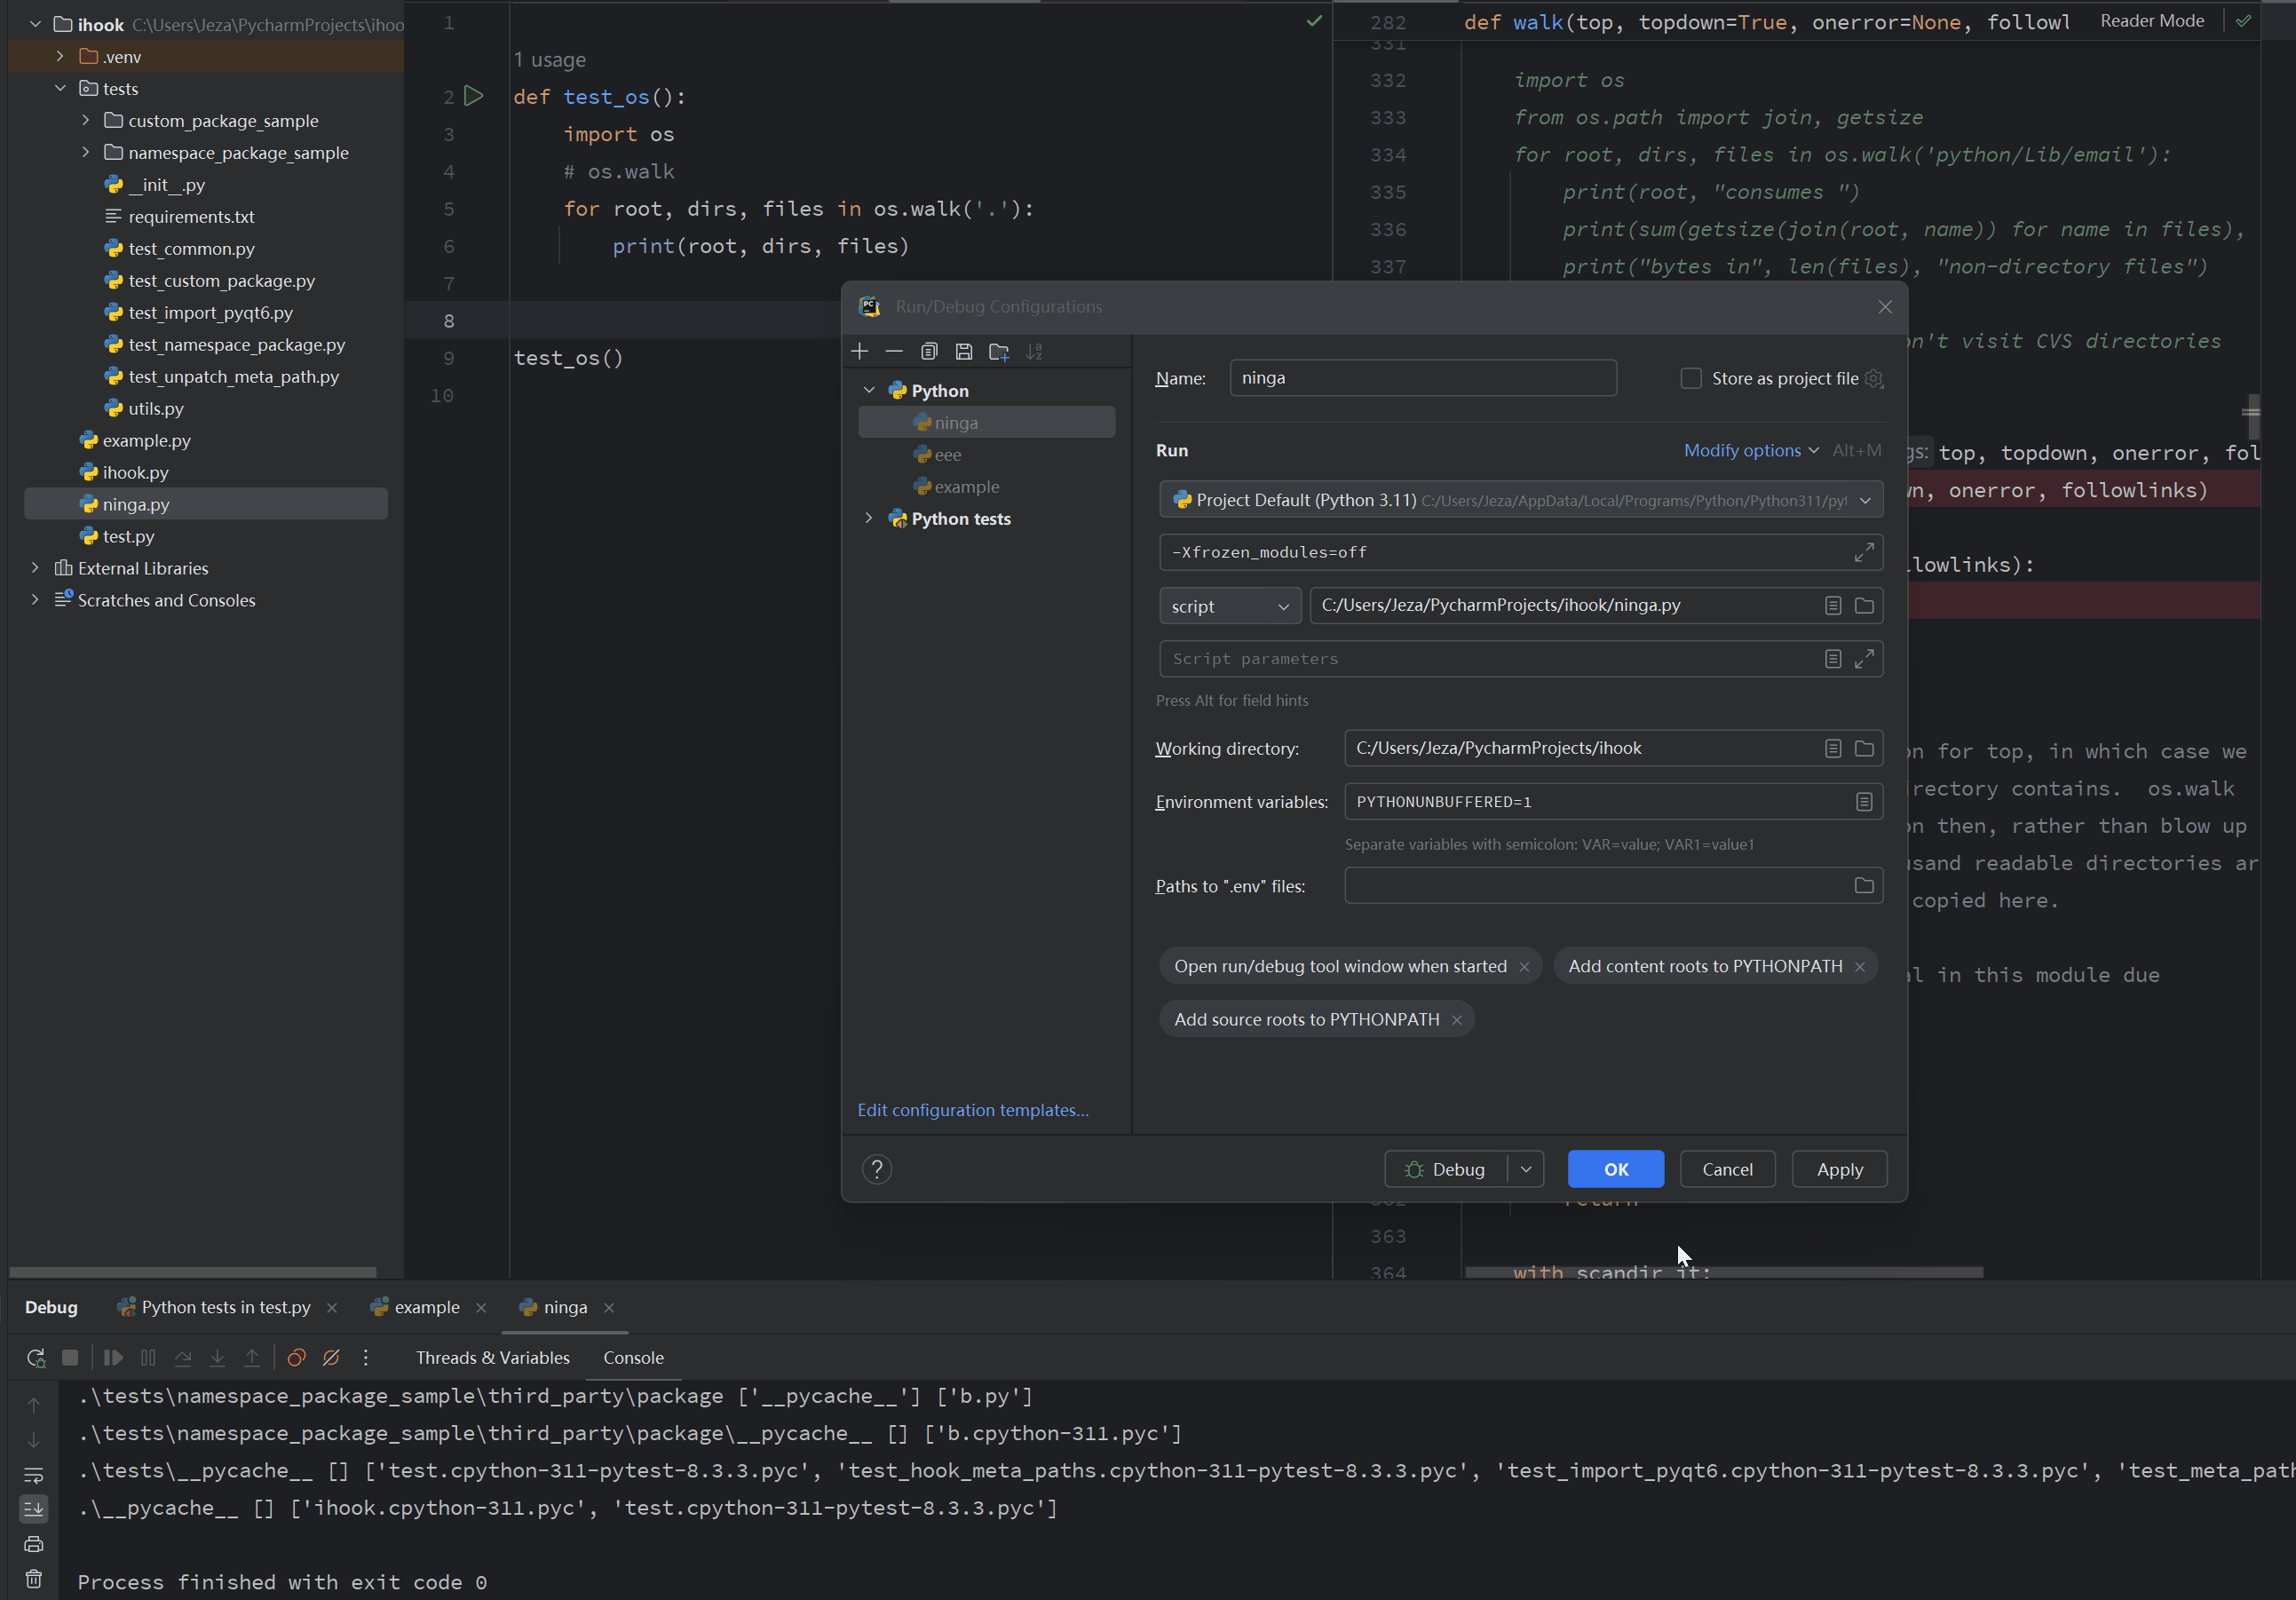Open the script type dropdown
This screenshot has height=1600, width=2296.
pyautogui.click(x=1230, y=606)
